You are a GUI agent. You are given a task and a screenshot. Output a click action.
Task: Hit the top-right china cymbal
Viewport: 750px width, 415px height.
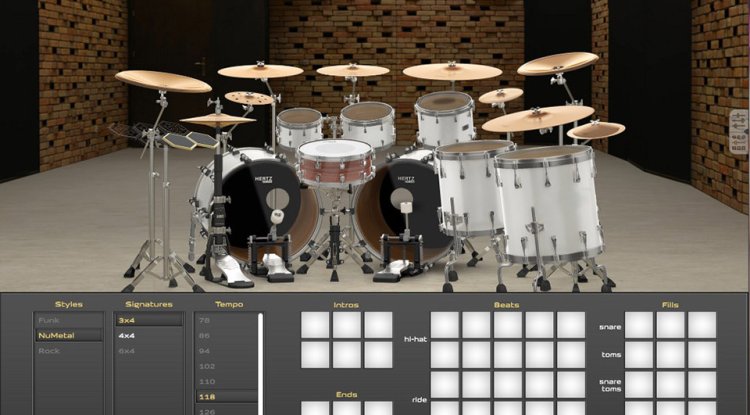(x=558, y=63)
